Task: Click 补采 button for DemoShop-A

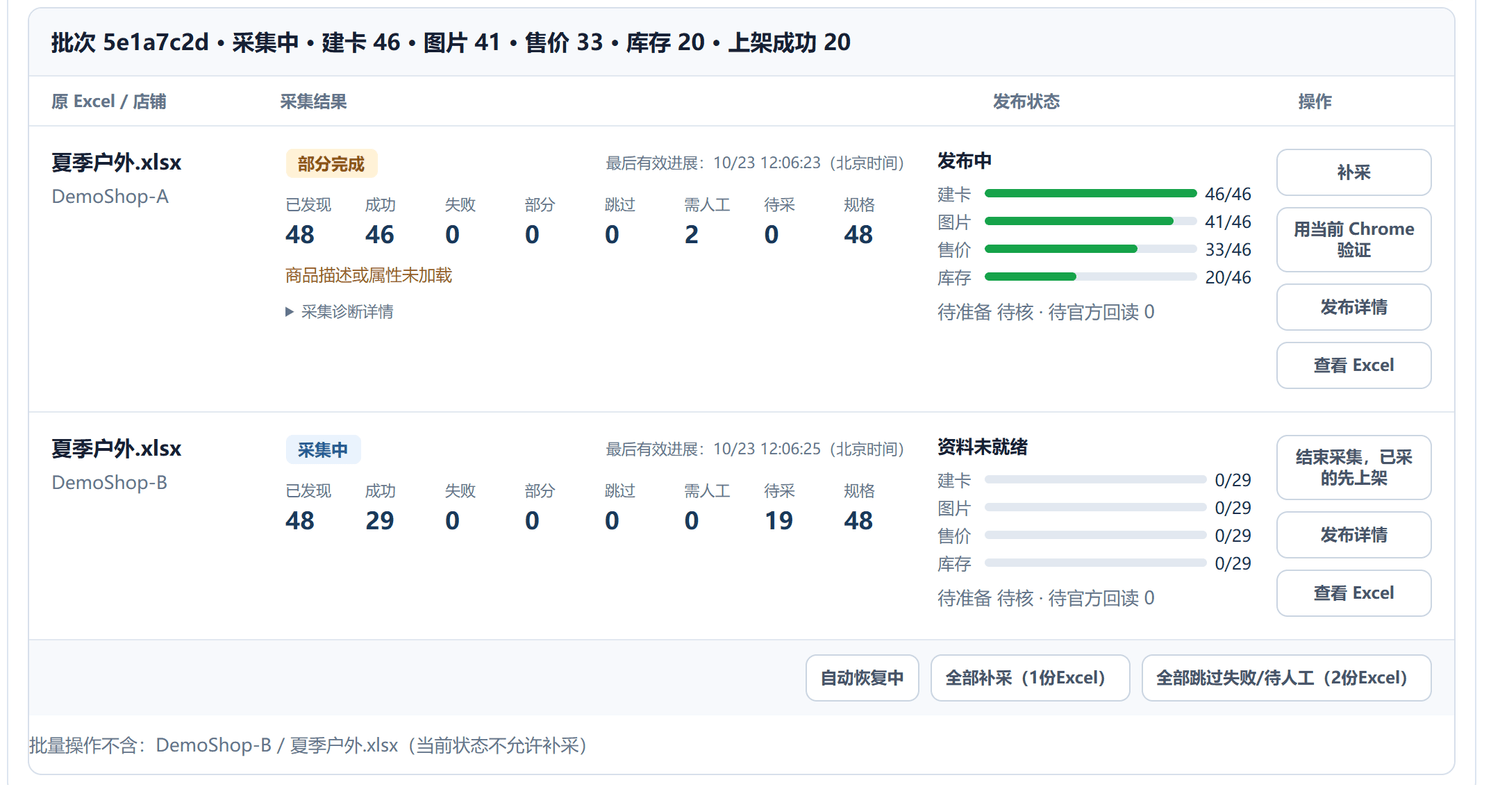Action: pyautogui.click(x=1354, y=173)
